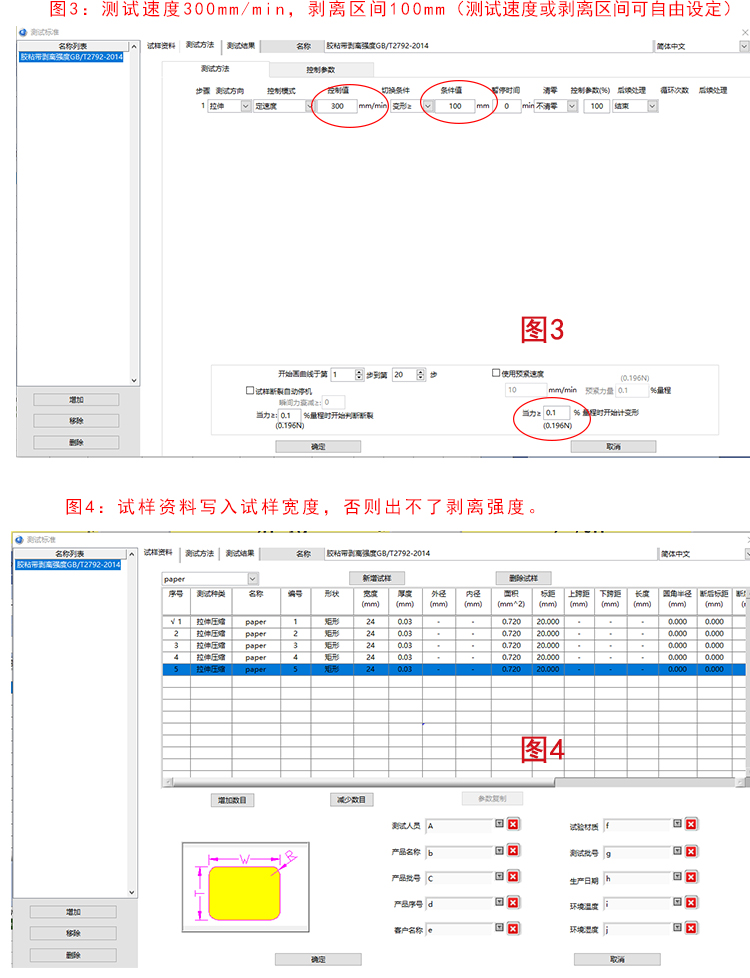Click red X icon next to 客户名称
Screen dimensions: 750x978
coord(513,930)
